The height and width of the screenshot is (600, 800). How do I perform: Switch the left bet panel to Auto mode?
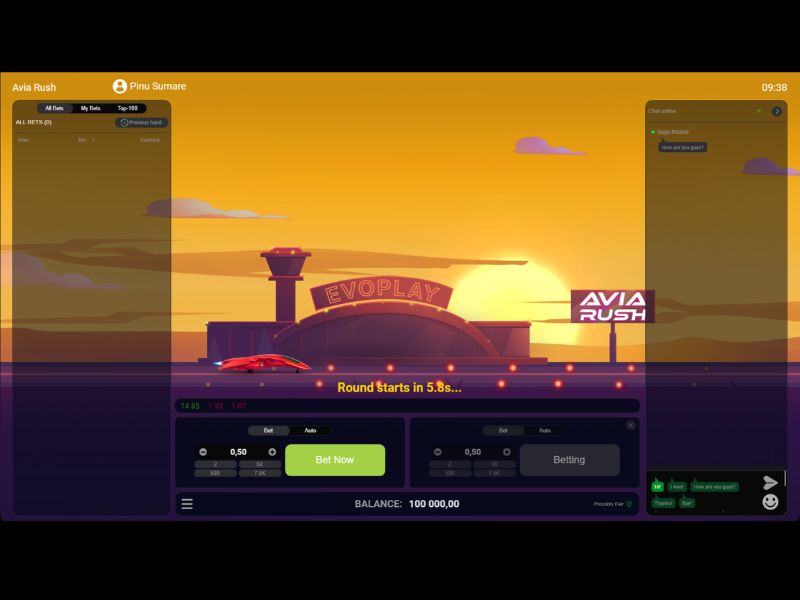pyautogui.click(x=311, y=430)
